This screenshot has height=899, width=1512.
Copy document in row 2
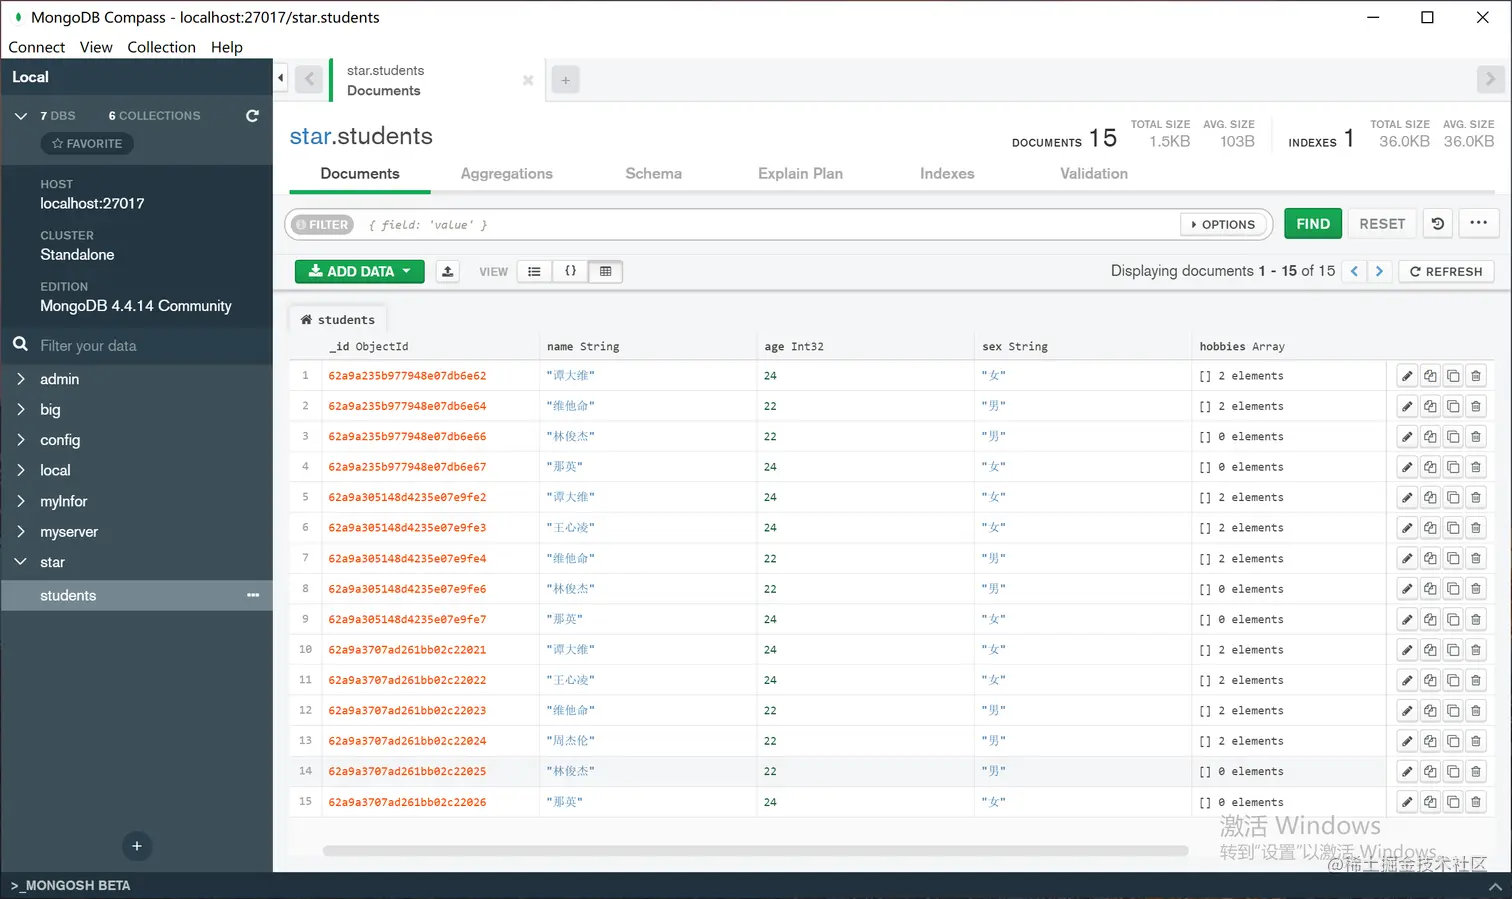coord(1430,406)
